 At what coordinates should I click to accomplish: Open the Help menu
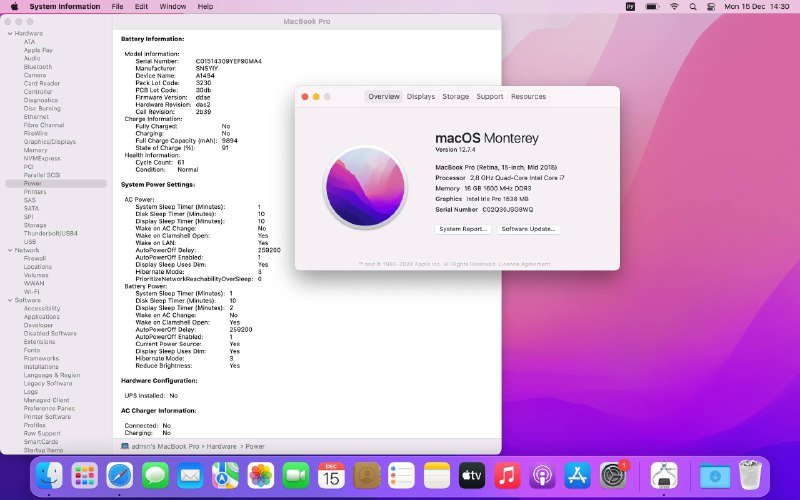[x=206, y=7]
